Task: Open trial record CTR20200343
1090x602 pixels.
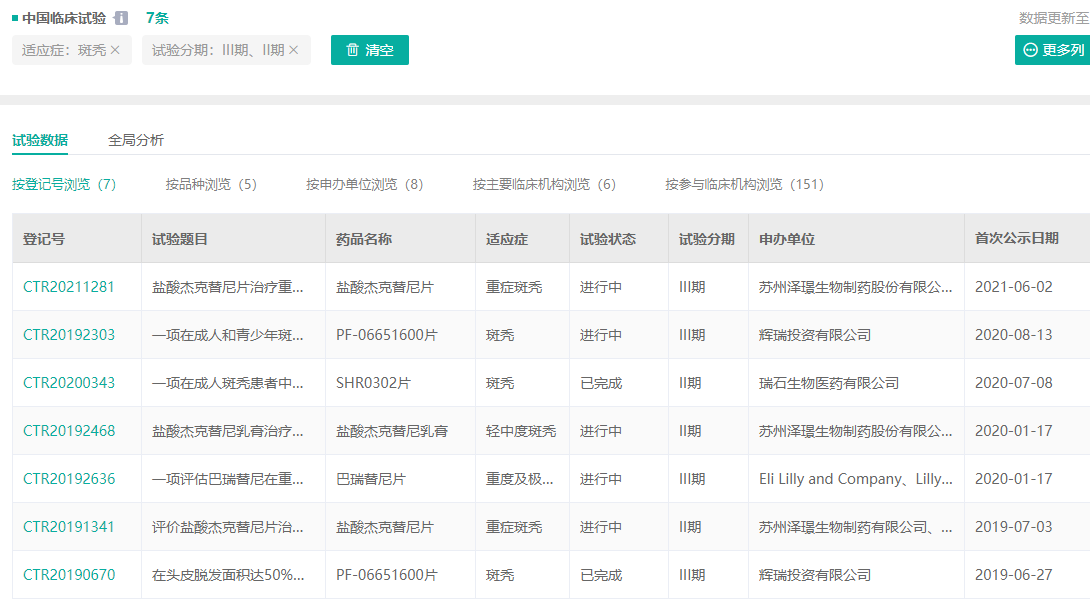Action: coord(69,383)
